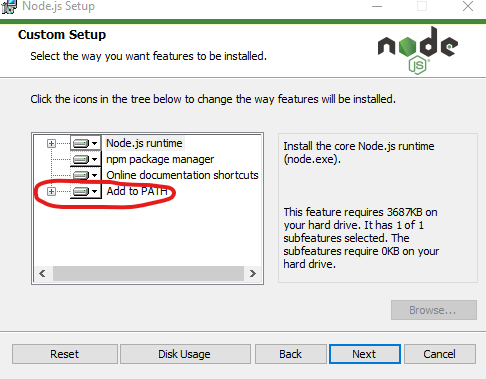Click the 'Install the core Node.js runtime' description

click(359, 153)
